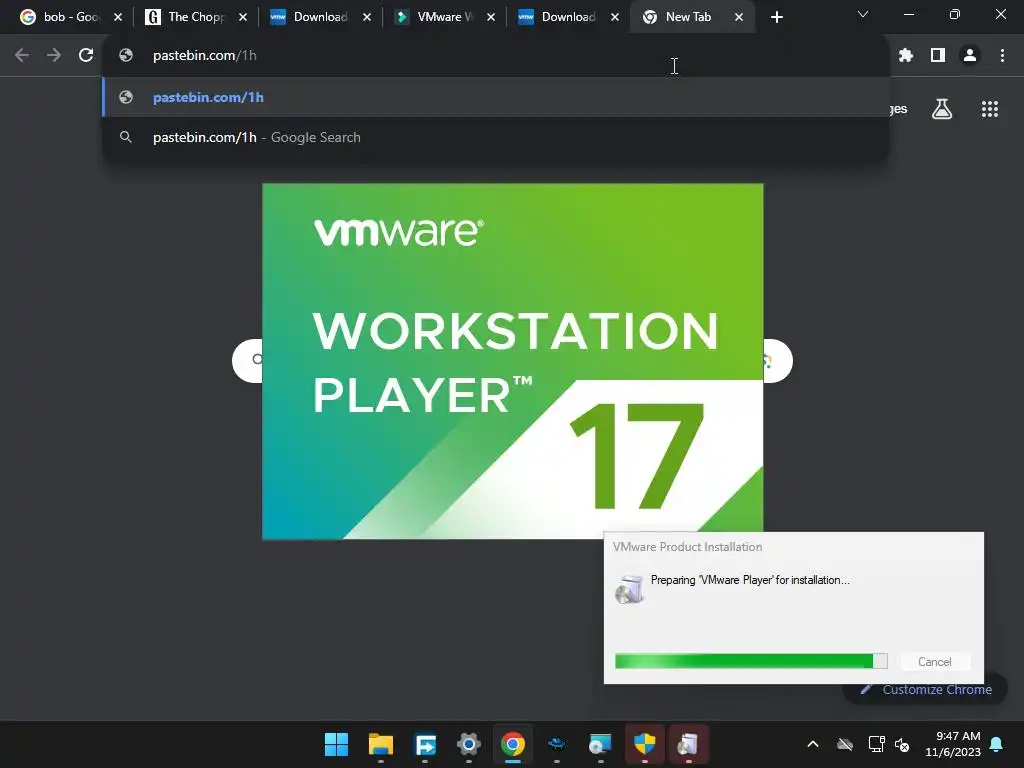Open the Chrome profile avatar menu
Screen dimensions: 1024x768
pyautogui.click(x=970, y=56)
